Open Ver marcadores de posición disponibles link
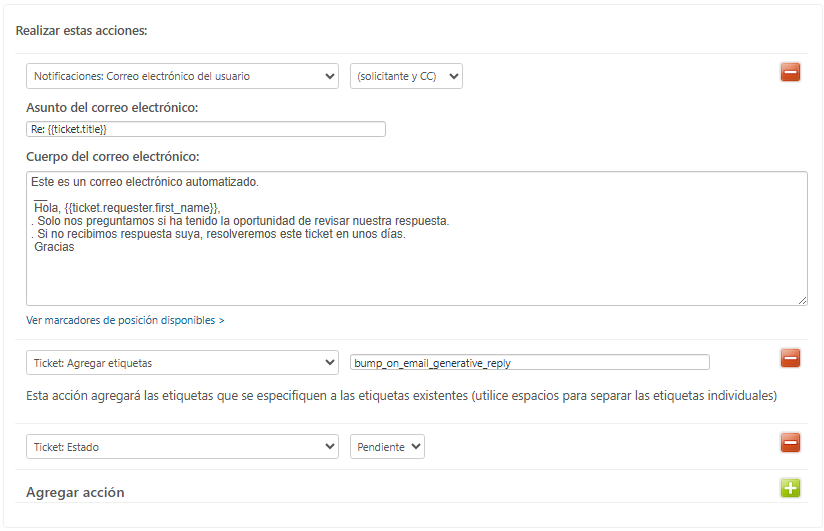The image size is (824, 531). pos(125,321)
